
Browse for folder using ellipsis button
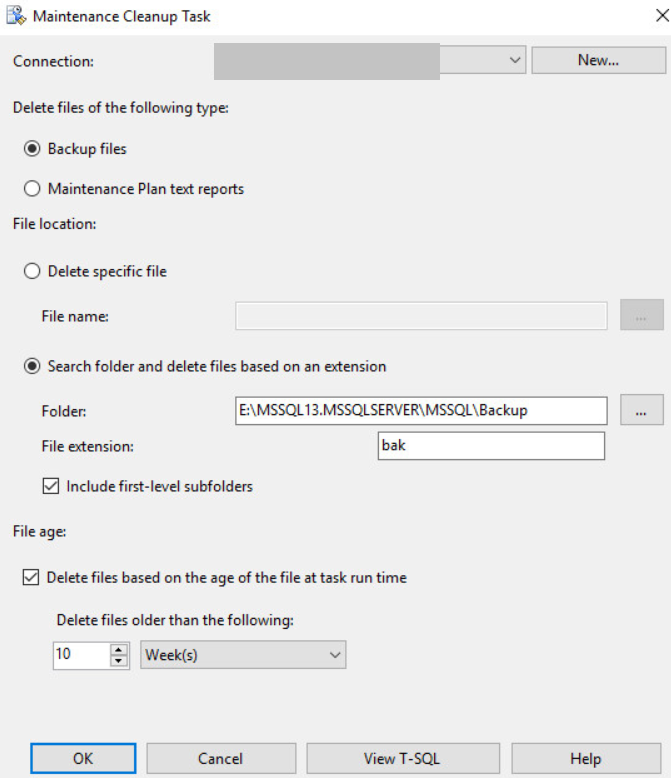point(641,411)
